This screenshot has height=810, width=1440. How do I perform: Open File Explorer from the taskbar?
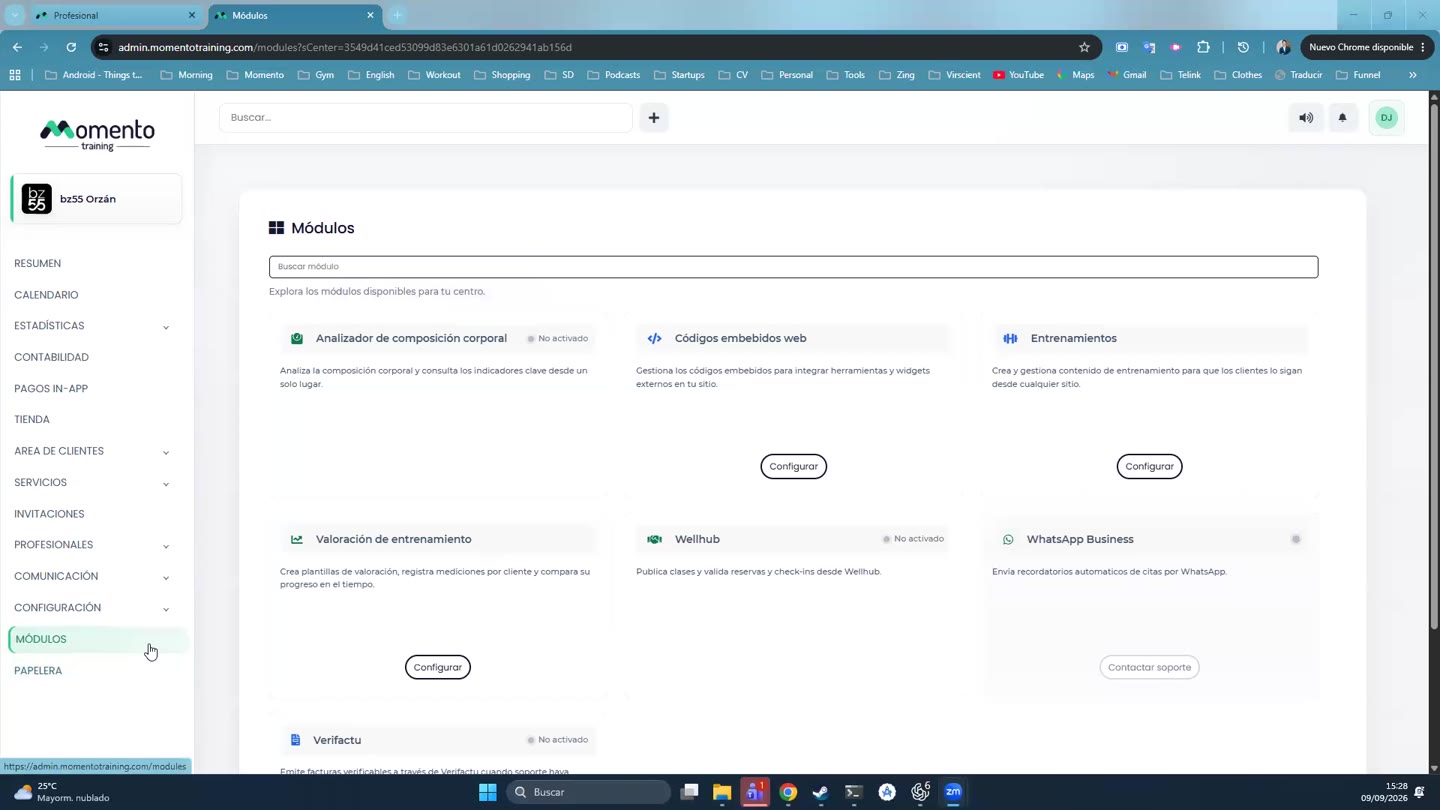click(722, 792)
